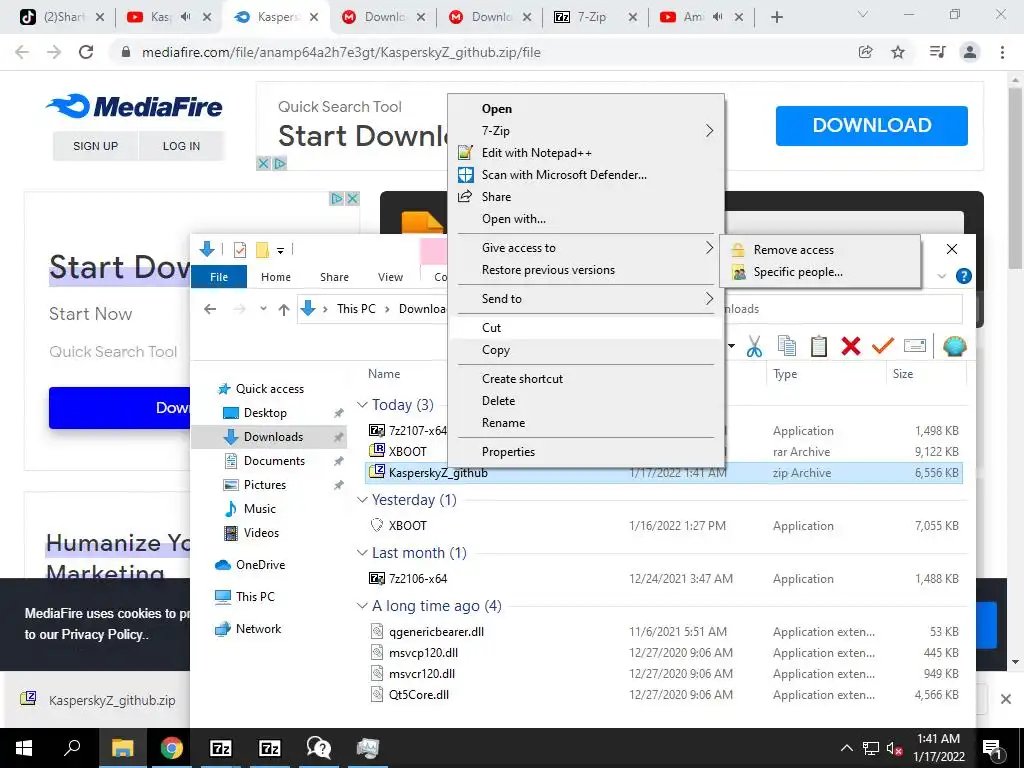Open new Chrome tab with plus button
This screenshot has height=768, width=1024.
(776, 17)
